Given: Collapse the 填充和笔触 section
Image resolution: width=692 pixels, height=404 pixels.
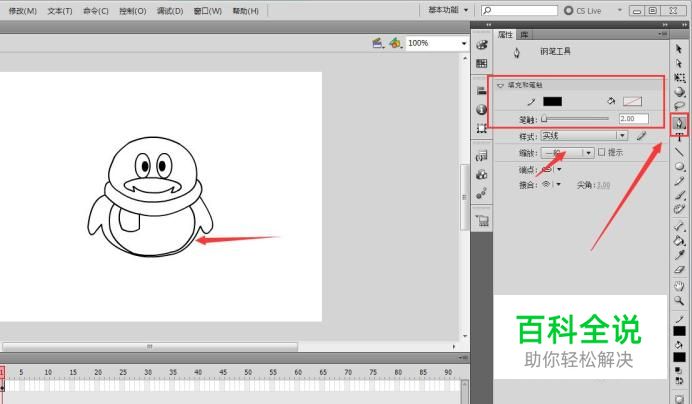Looking at the screenshot, I should (x=500, y=85).
